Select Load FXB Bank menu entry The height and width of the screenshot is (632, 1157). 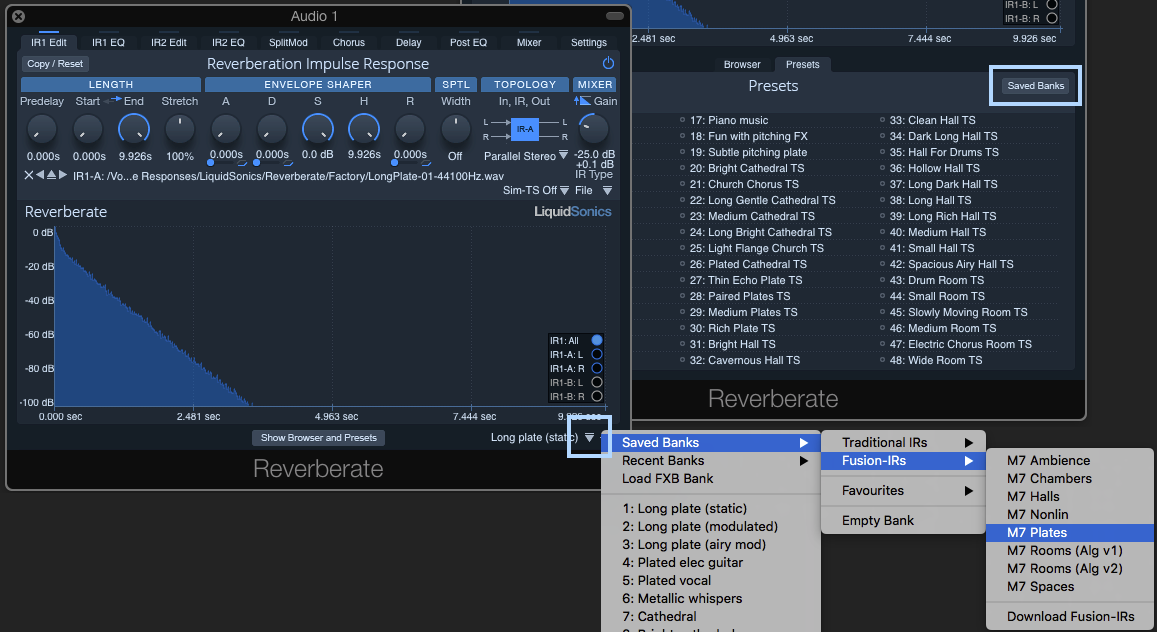coord(711,479)
